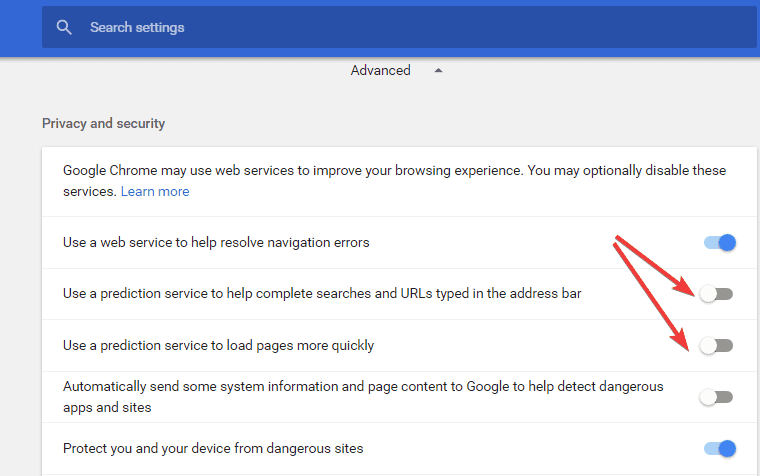Disable the resolve navigation errors toggle
760x476 pixels.
tap(720, 242)
